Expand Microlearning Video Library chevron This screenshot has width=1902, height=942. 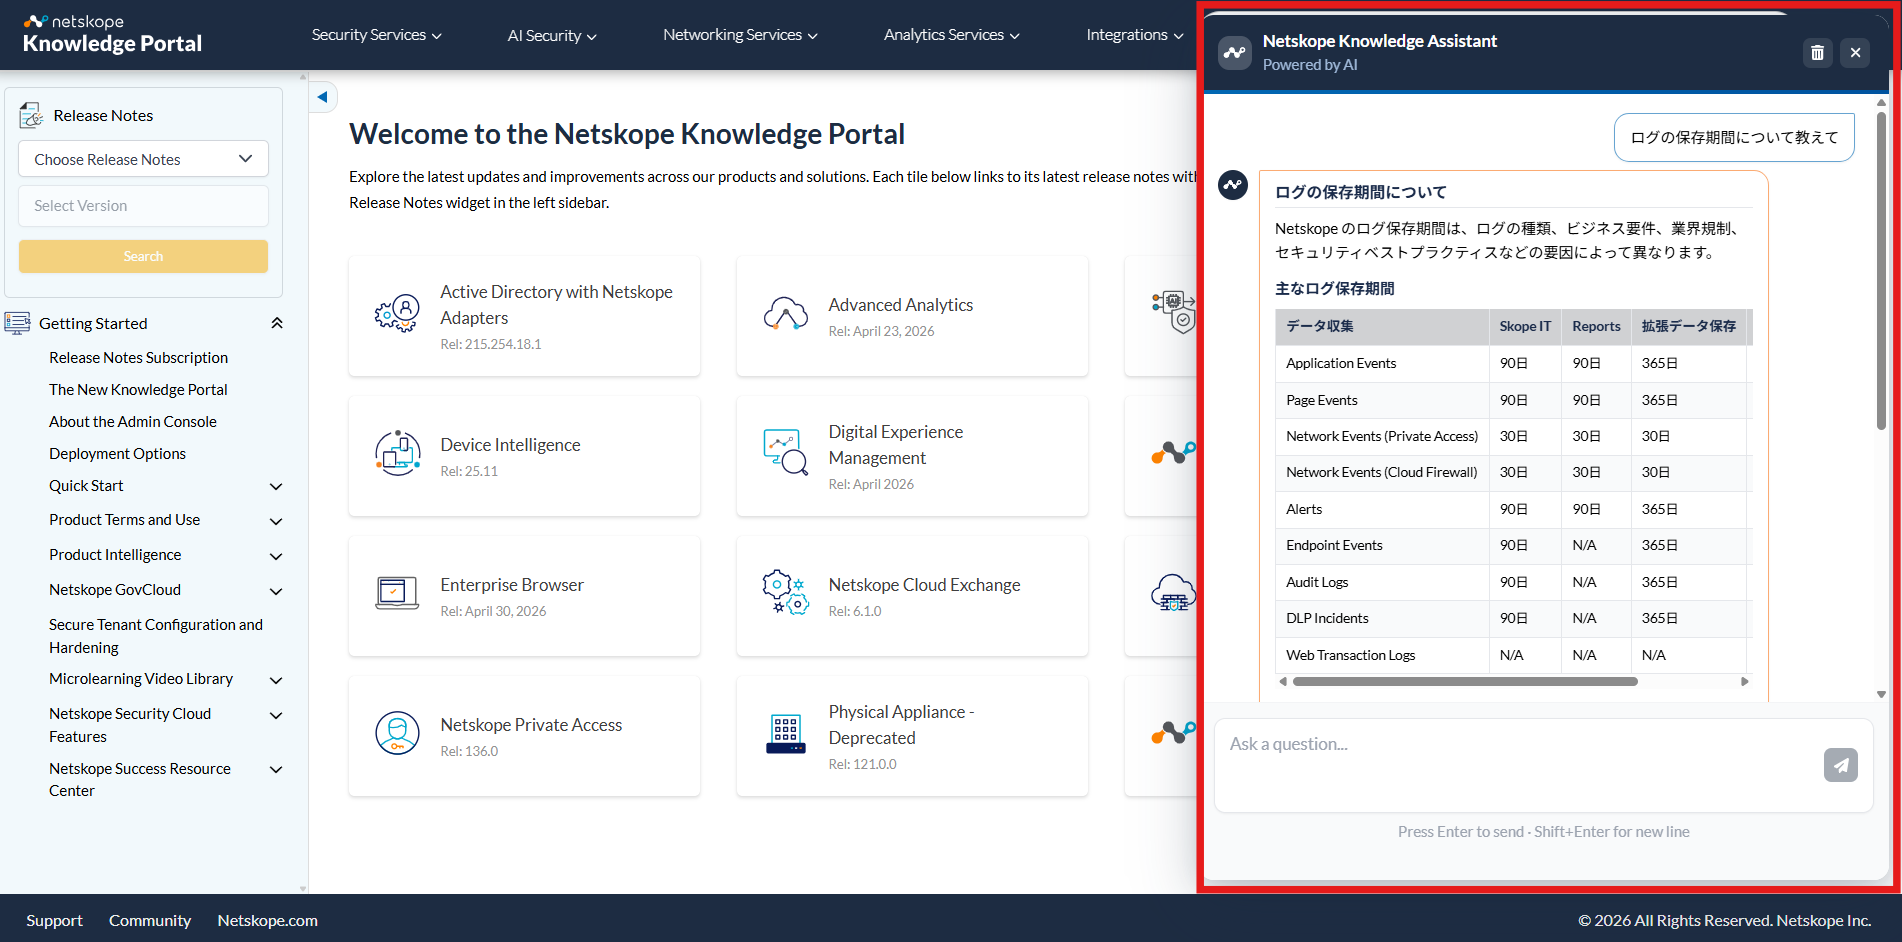pyautogui.click(x=276, y=681)
